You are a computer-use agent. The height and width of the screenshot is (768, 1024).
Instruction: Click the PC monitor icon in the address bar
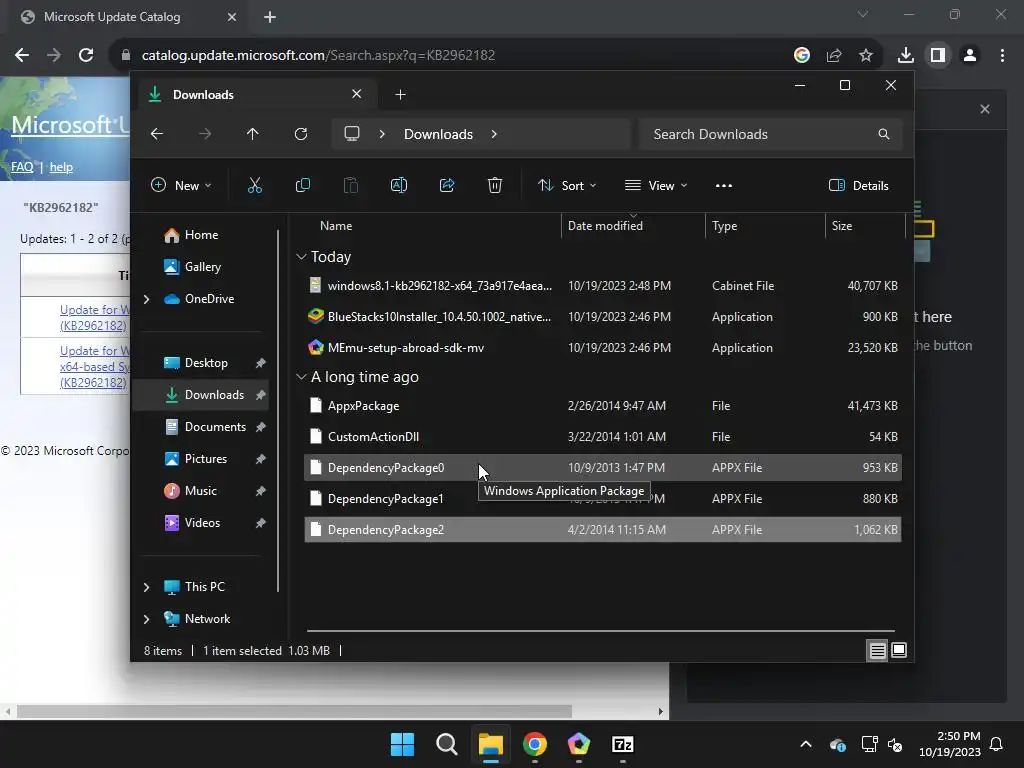(x=352, y=134)
